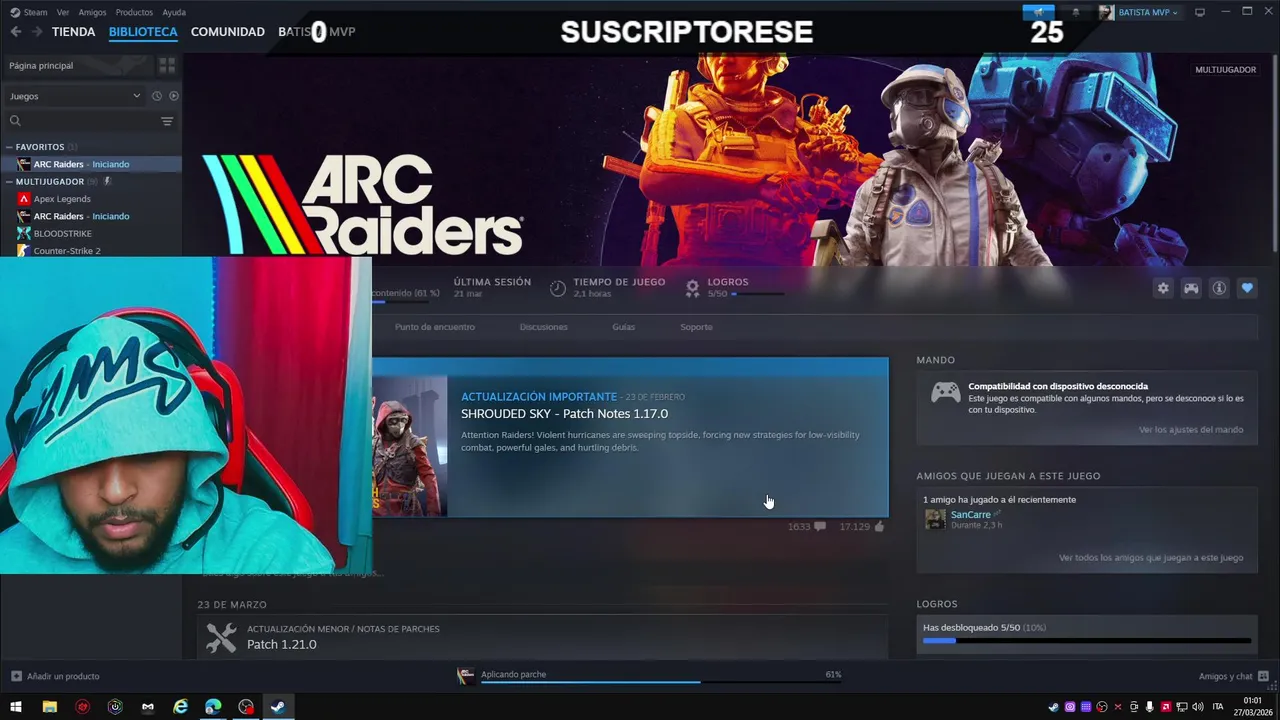Screen dimensions: 1280x720
Task: Click the achievements unlocked progress bar
Action: 1086,640
